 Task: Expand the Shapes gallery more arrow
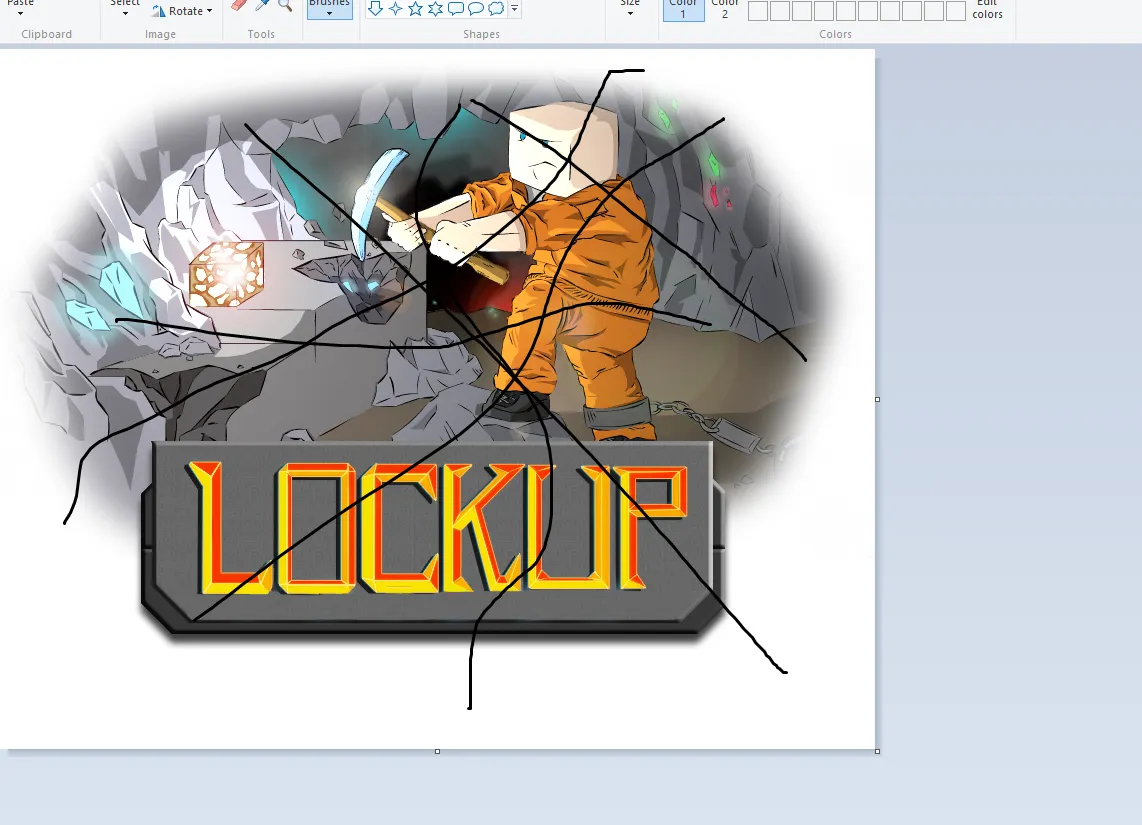click(x=514, y=9)
